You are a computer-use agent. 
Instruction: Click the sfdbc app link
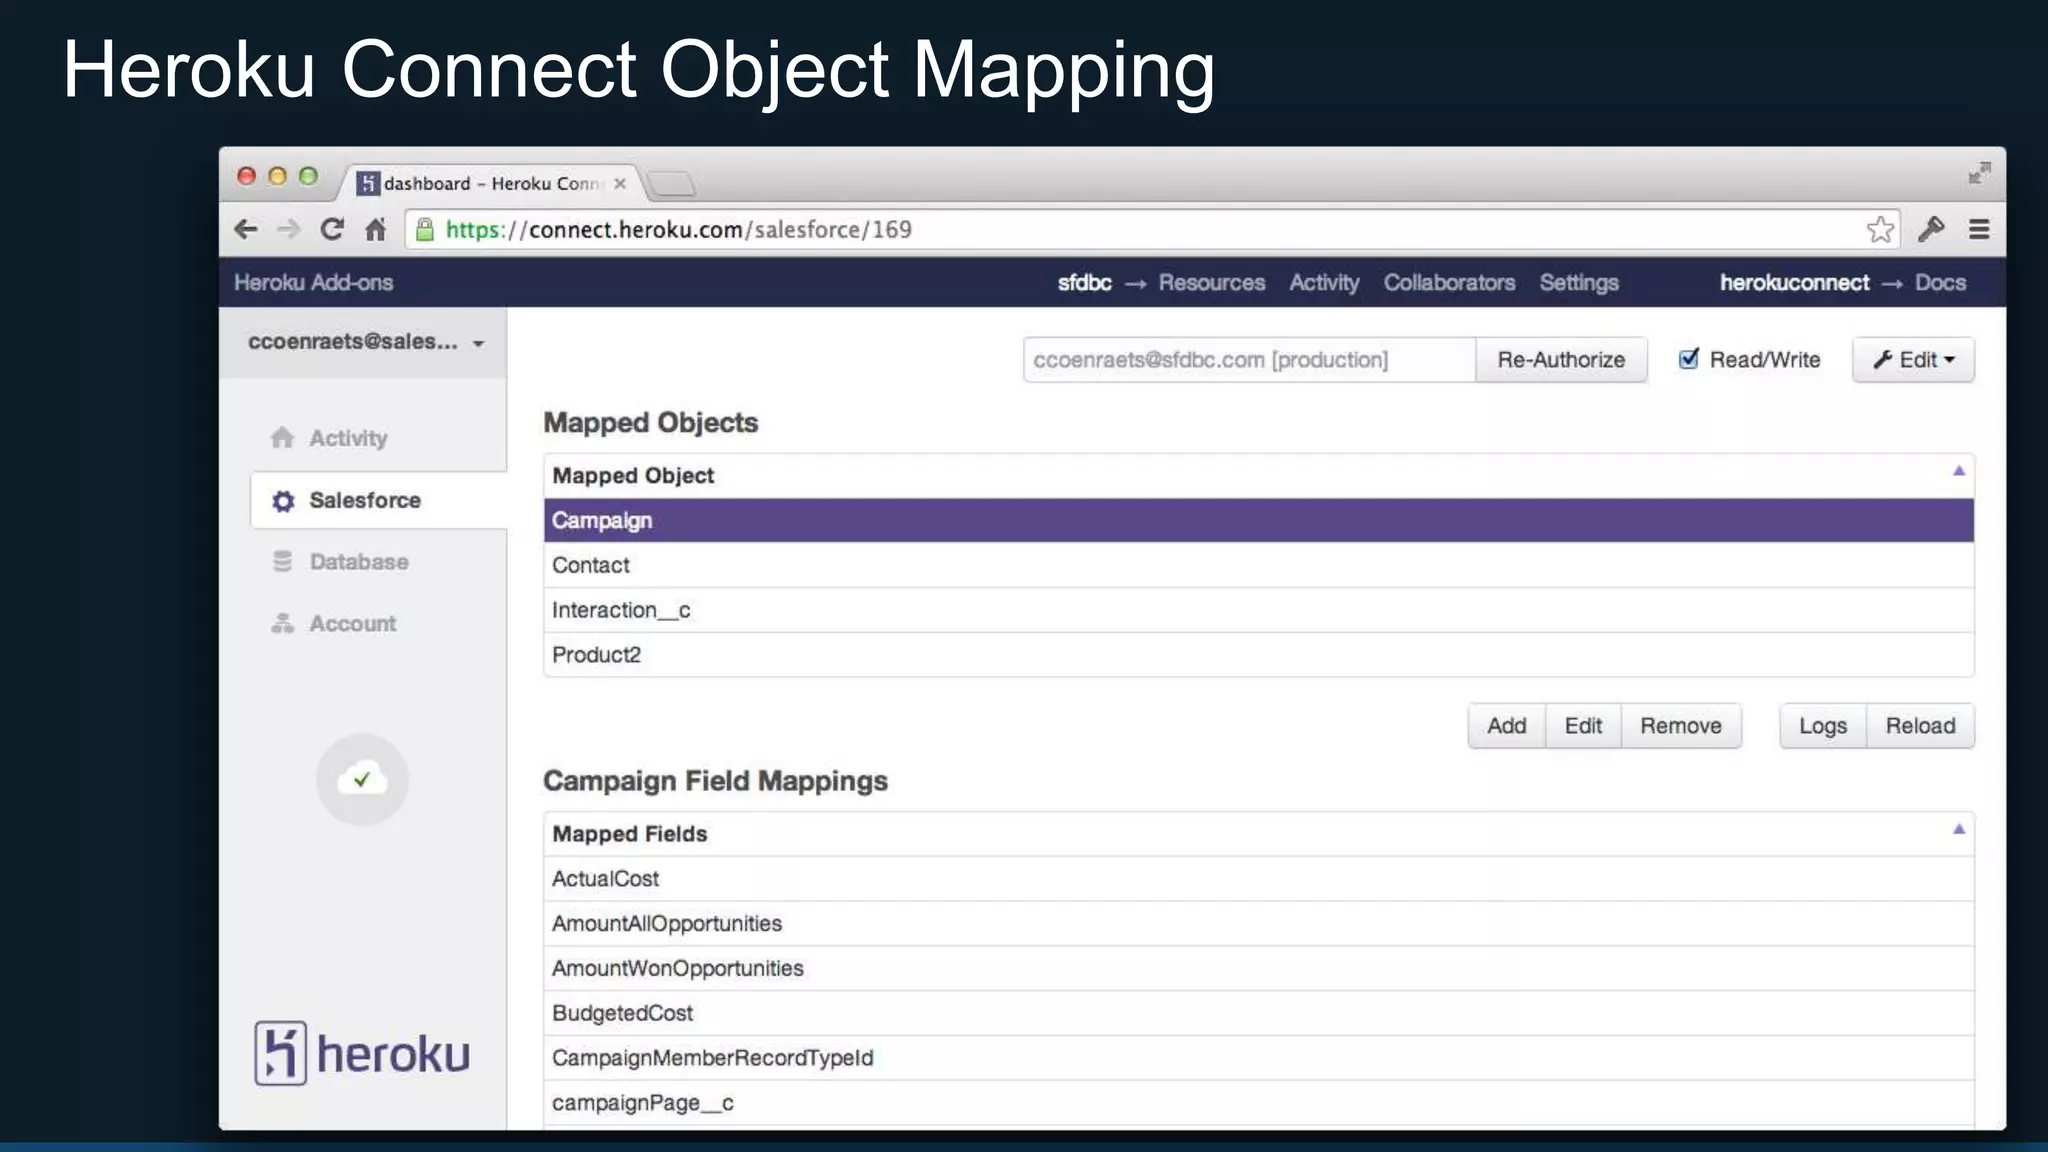click(1085, 283)
